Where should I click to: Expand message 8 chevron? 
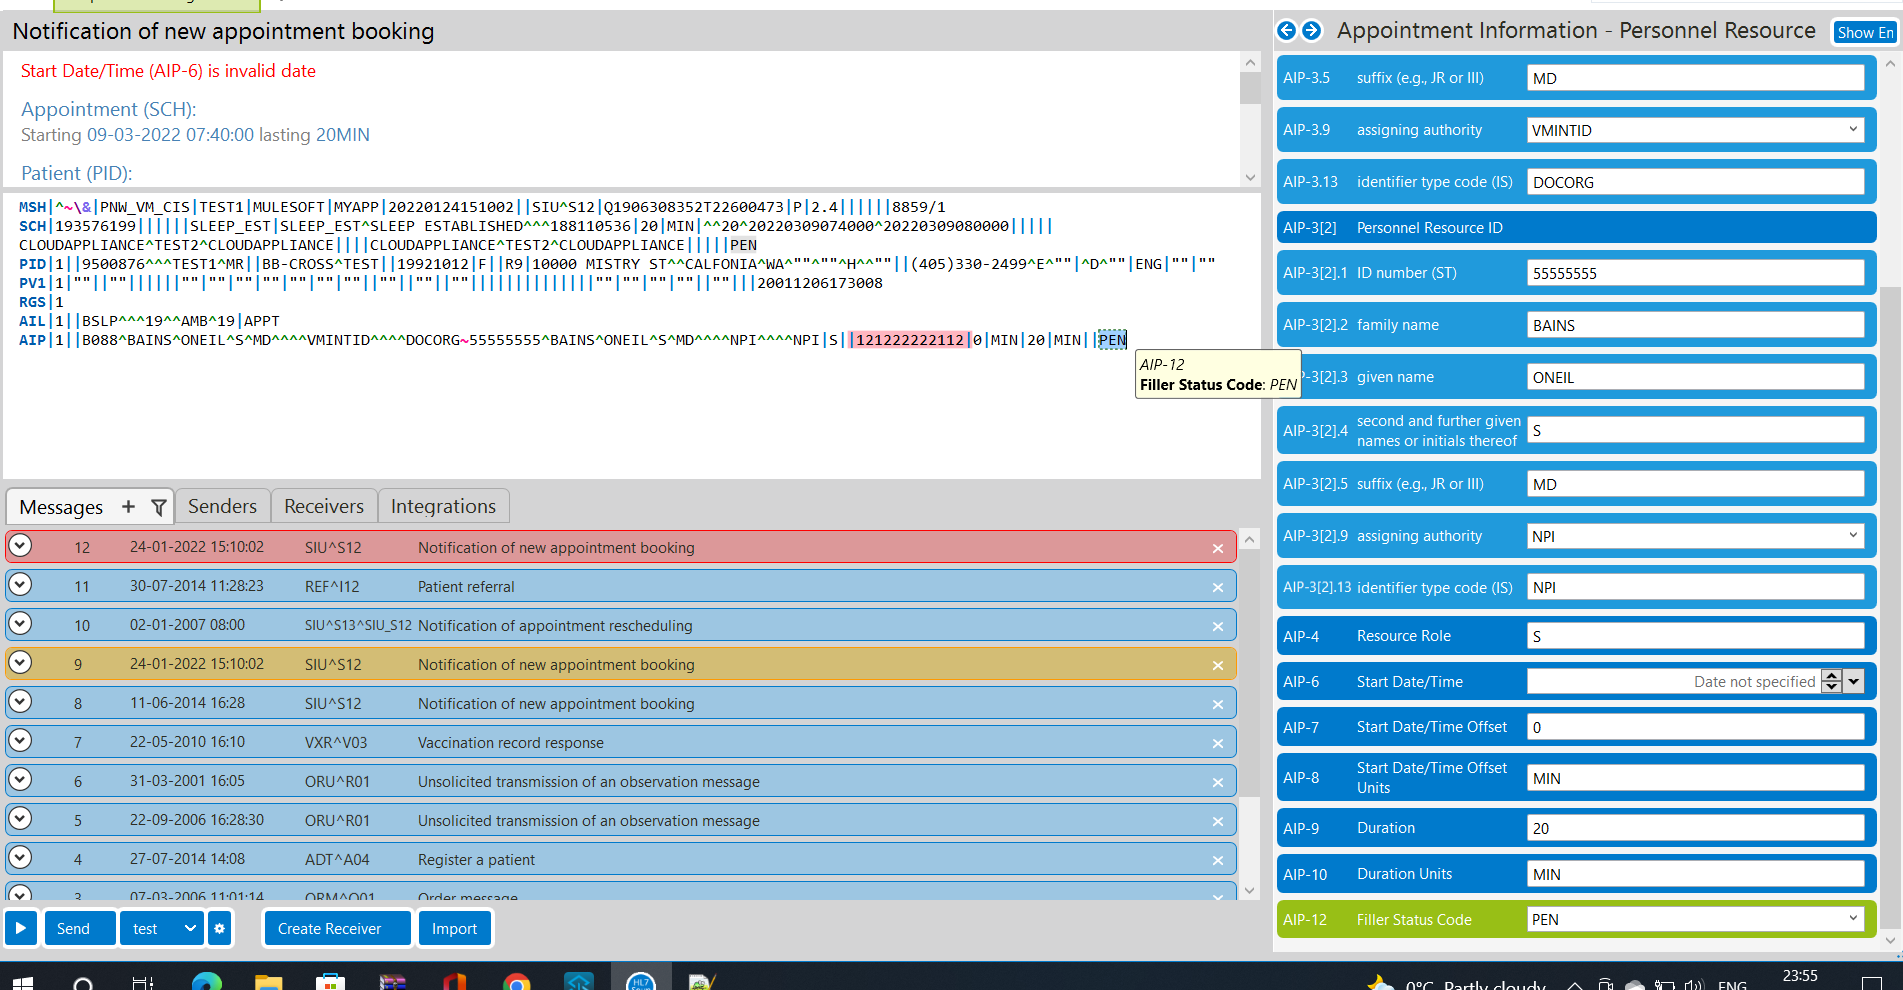20,702
